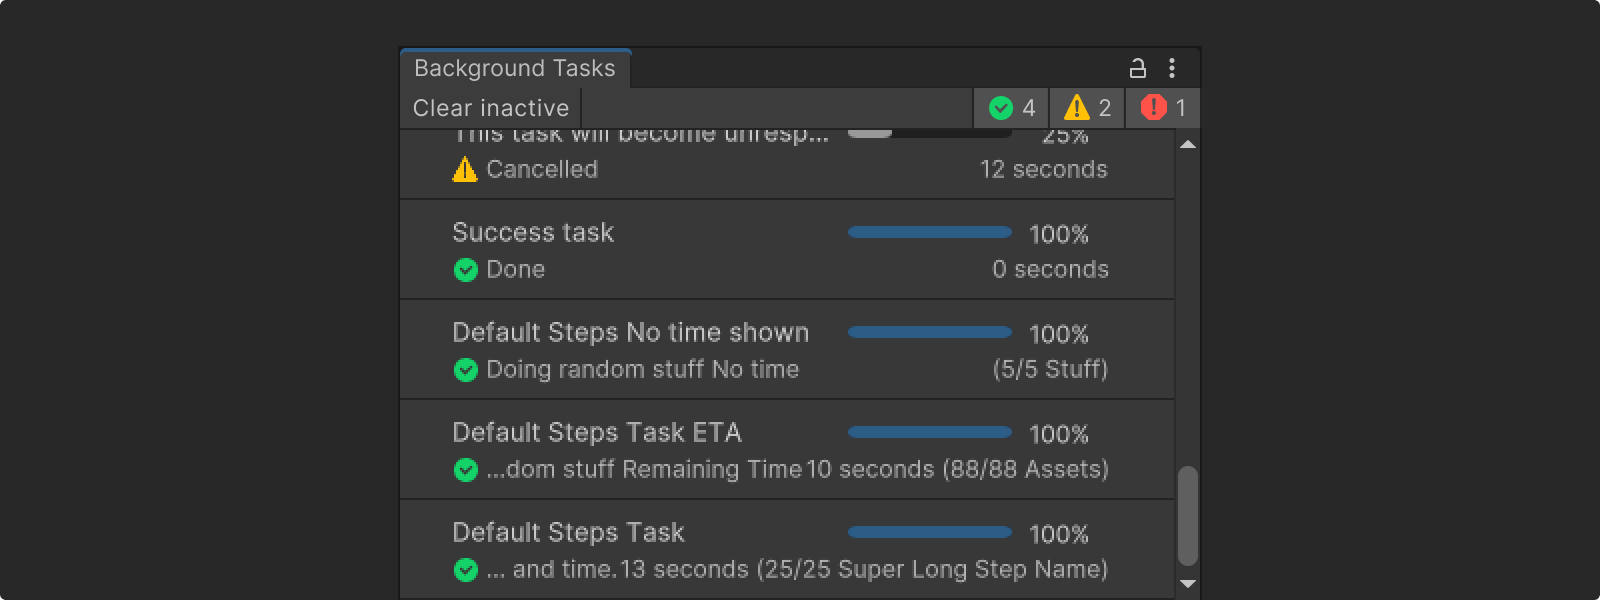Open the window options kebab menu
The height and width of the screenshot is (600, 1600).
(x=1172, y=67)
